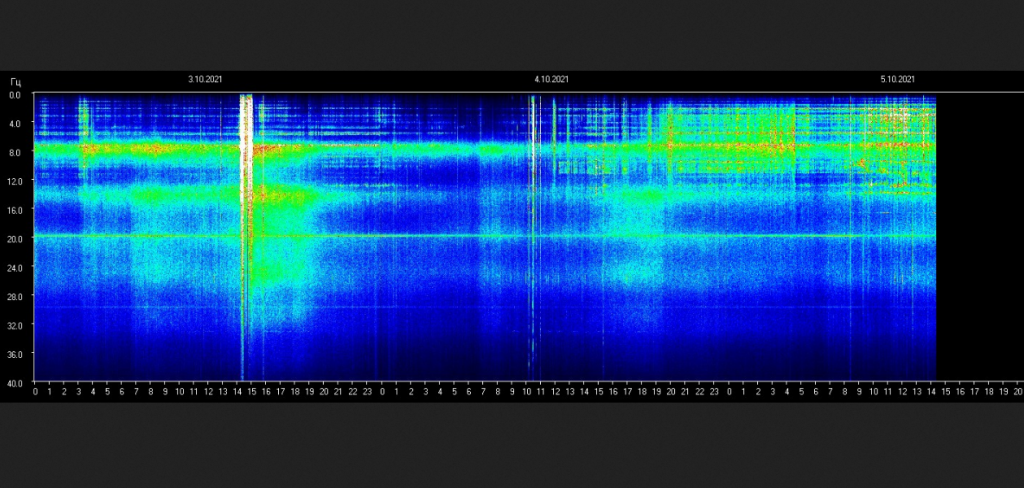Viewport: 1024px width, 488px height.
Task: Click the Гц unit label
Action: pos(15,80)
